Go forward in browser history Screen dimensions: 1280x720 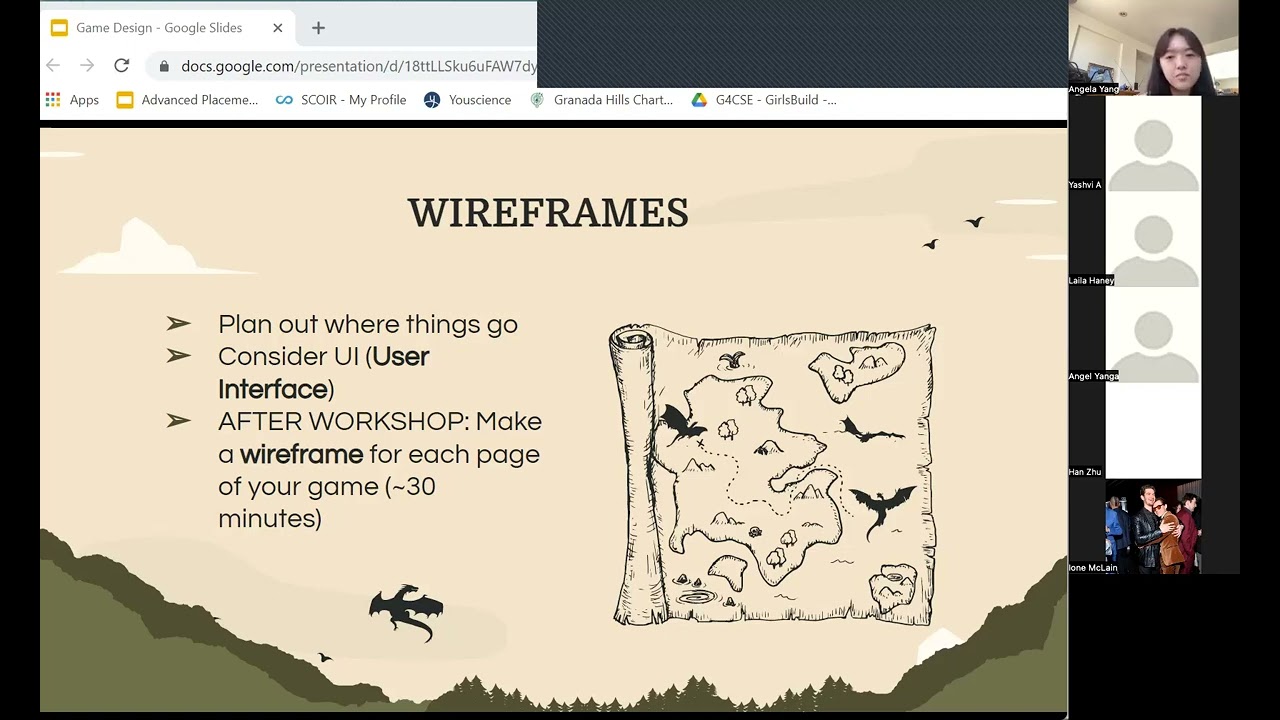click(x=87, y=66)
